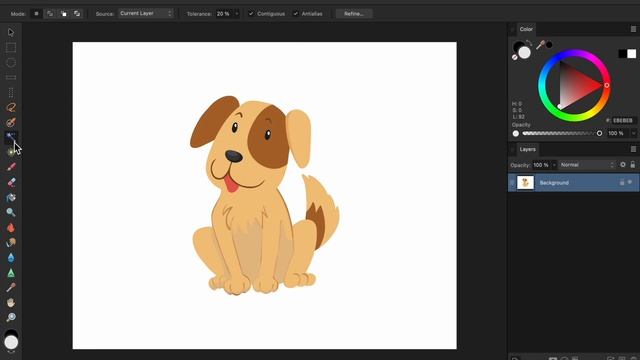Set selection mode to Subtract
640x360 pixels.
64,13
